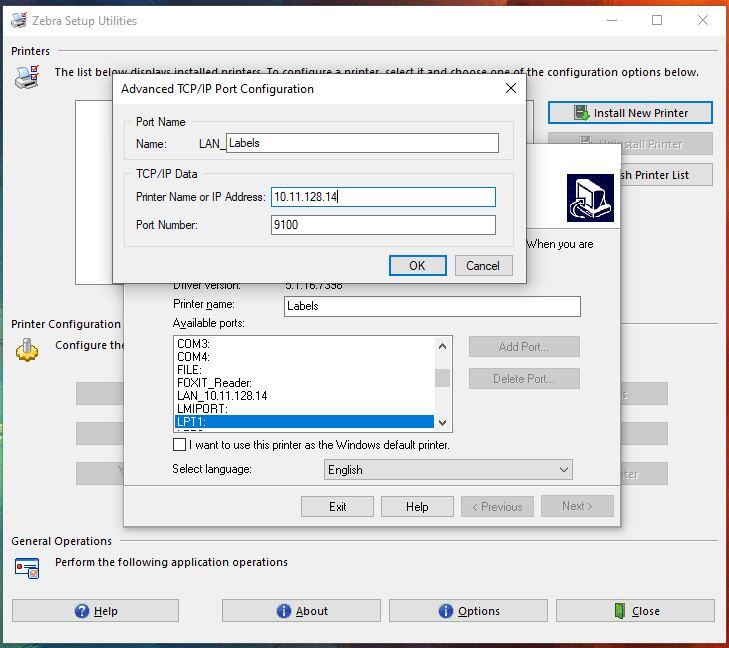Open the Options dialog
The width and height of the screenshot is (729, 648).
[x=468, y=611]
